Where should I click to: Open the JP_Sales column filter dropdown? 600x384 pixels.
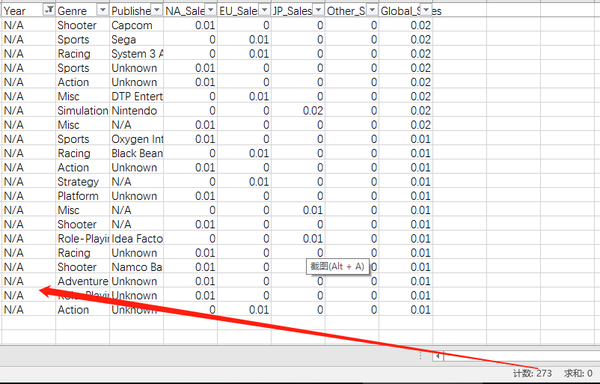(318, 11)
